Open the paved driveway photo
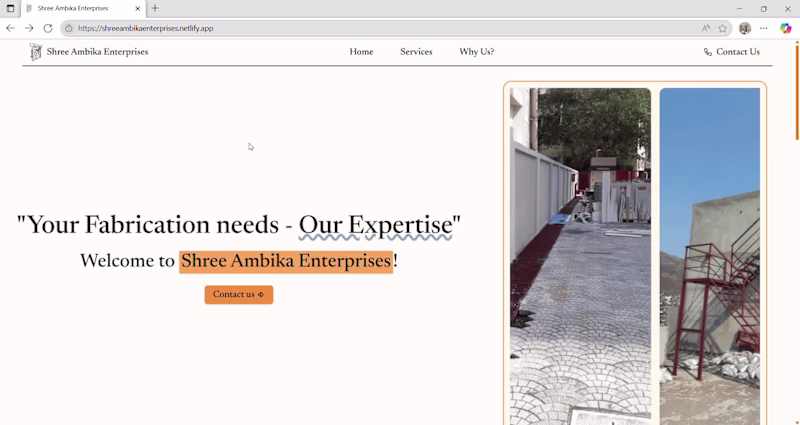800x425 pixels. click(580, 256)
